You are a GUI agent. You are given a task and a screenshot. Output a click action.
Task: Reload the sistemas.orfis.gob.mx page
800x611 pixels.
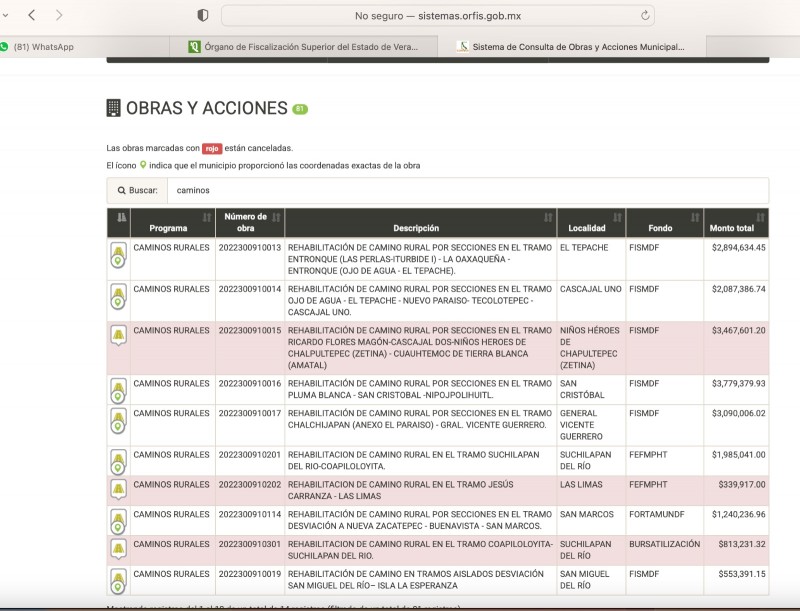click(x=645, y=15)
